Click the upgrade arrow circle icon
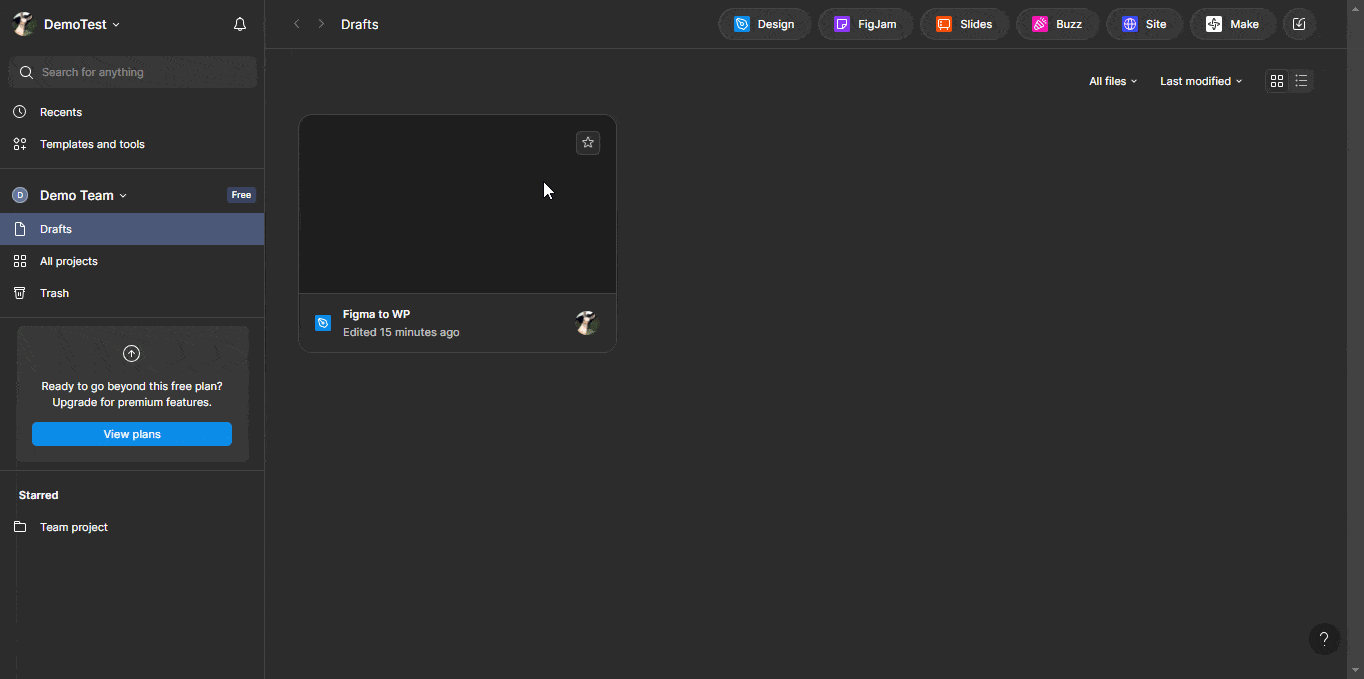1364x679 pixels. tap(131, 354)
